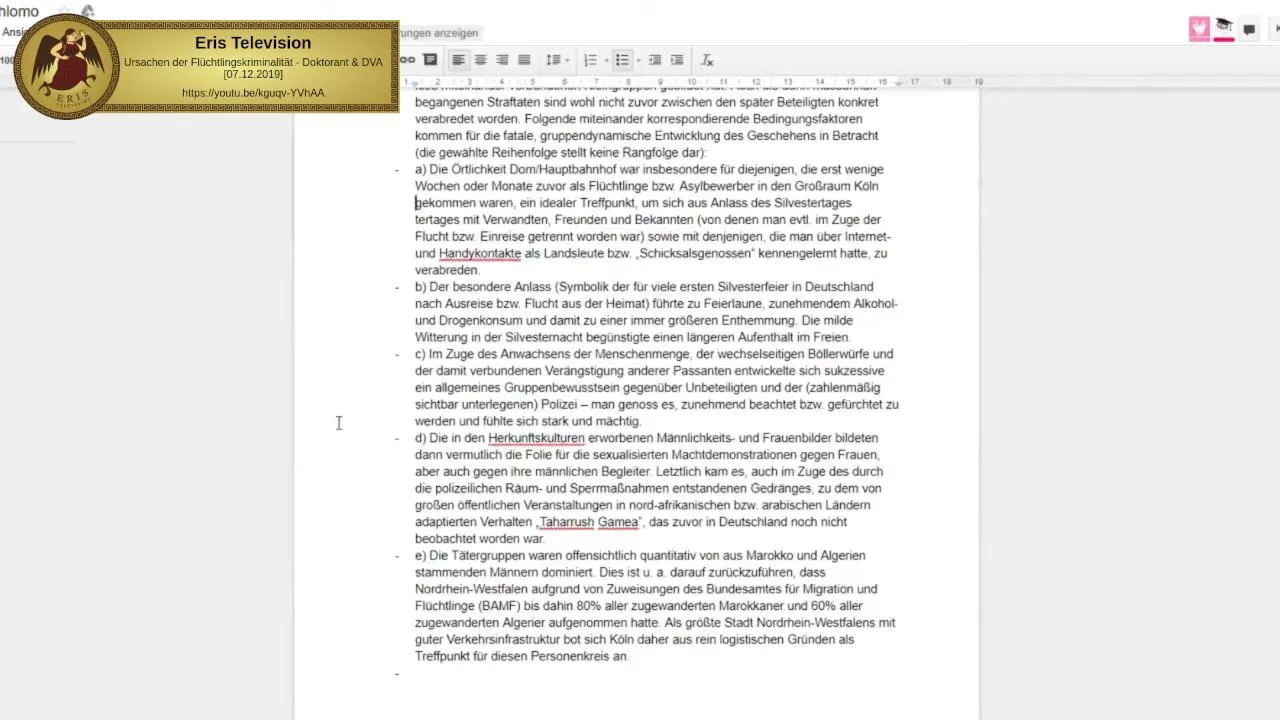
Task: Click the add comment toolbar icon
Action: click(x=430, y=60)
